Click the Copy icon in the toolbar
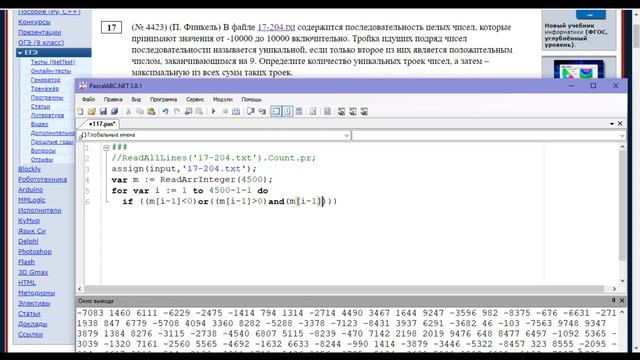The width and height of the screenshot is (640, 360). pos(140,111)
